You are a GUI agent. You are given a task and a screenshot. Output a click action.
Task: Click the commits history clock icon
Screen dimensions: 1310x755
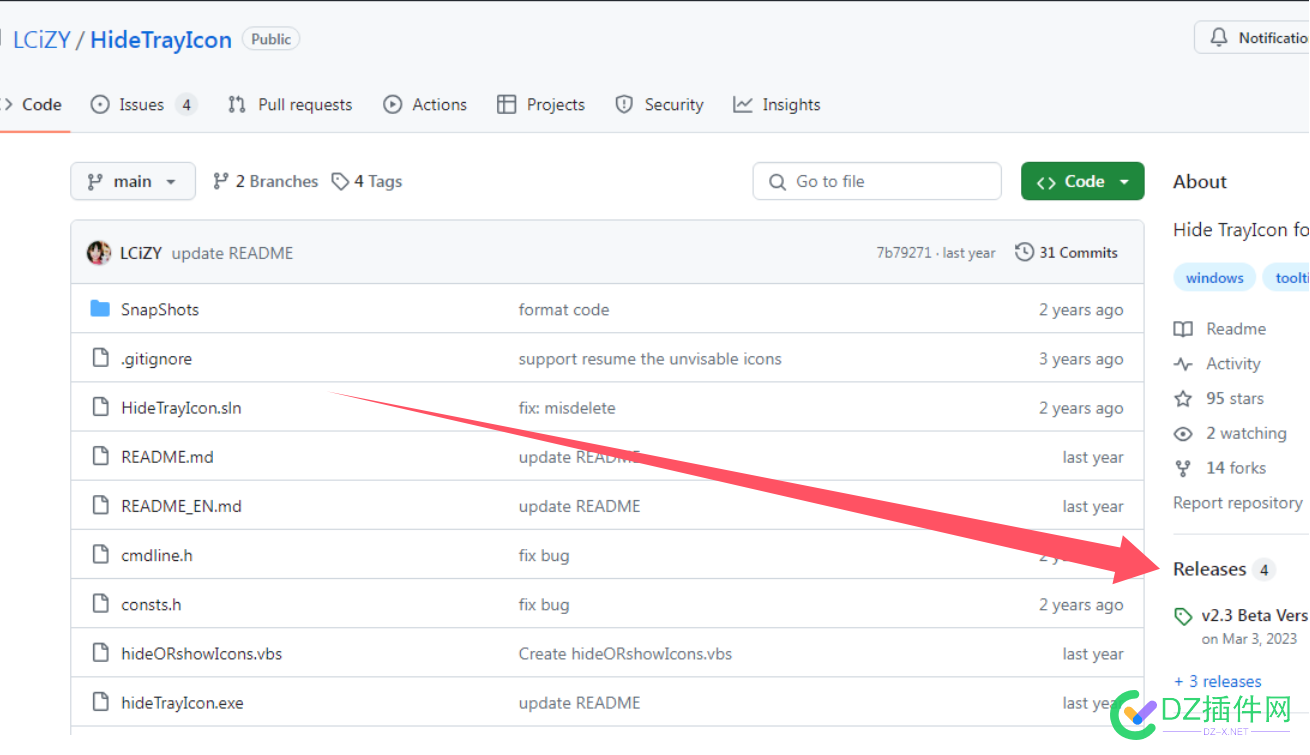tap(1024, 252)
